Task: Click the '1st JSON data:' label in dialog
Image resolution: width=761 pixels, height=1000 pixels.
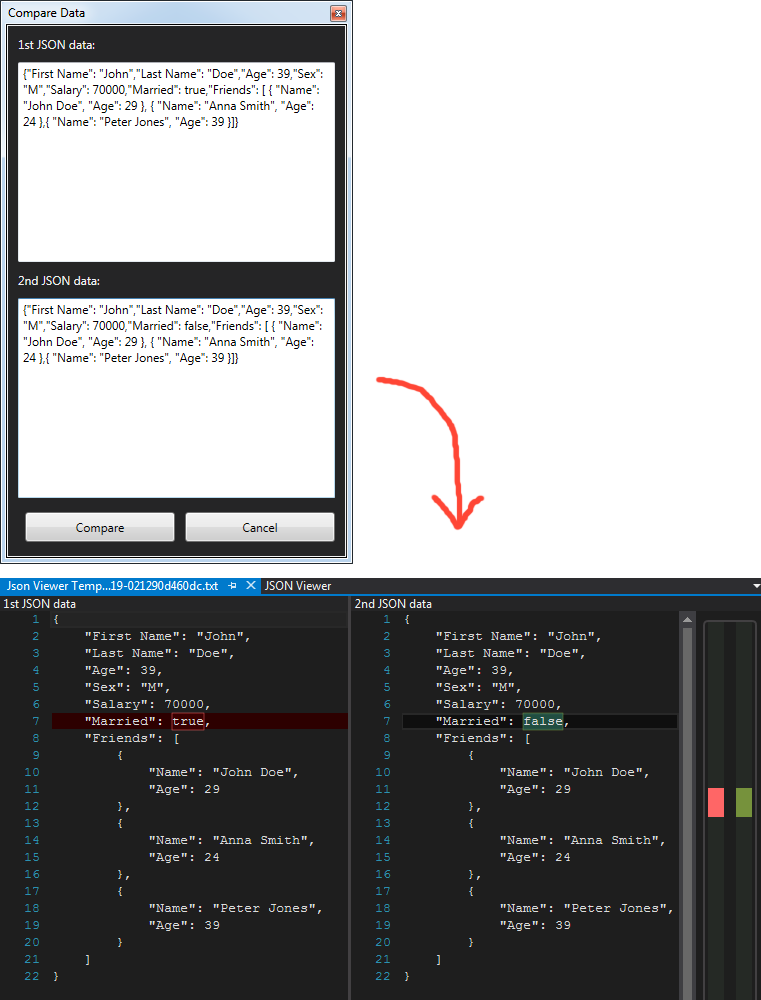Action: [56, 45]
